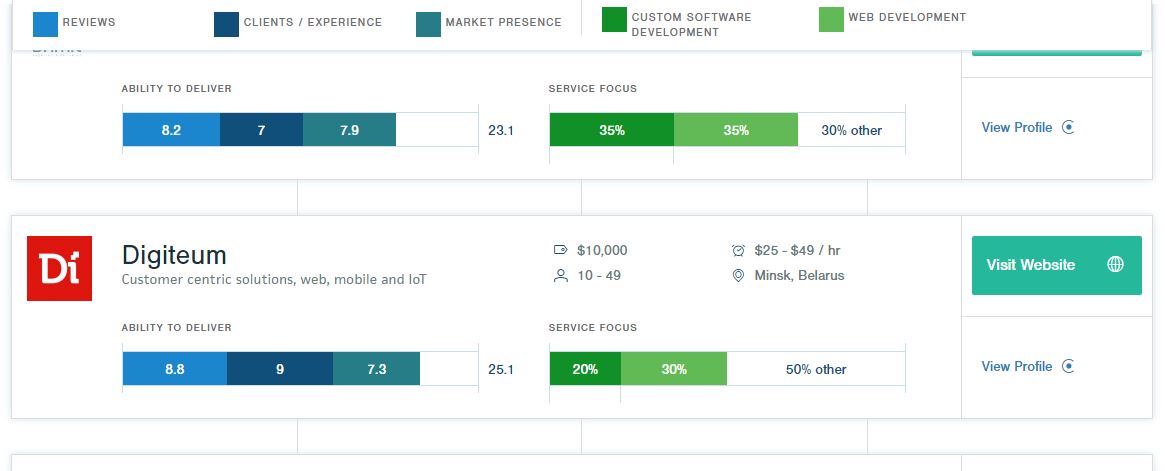The height and width of the screenshot is (471, 1165).
Task: Click the location pin beside Minsk, Belarus
Action: click(738, 275)
